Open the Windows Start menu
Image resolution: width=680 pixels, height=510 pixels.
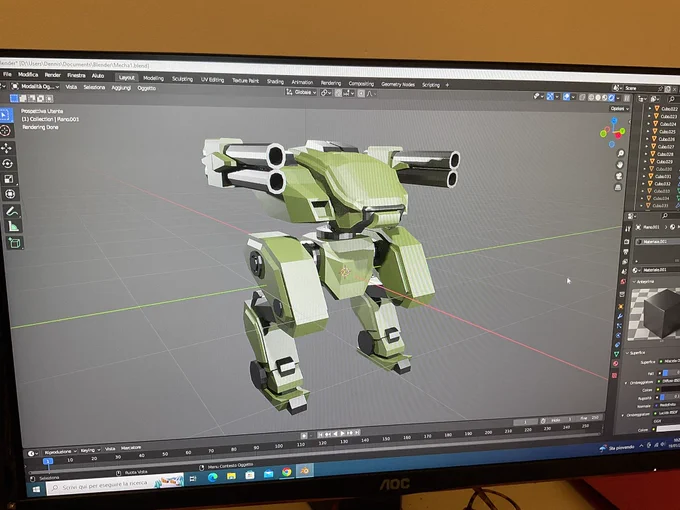[36, 489]
